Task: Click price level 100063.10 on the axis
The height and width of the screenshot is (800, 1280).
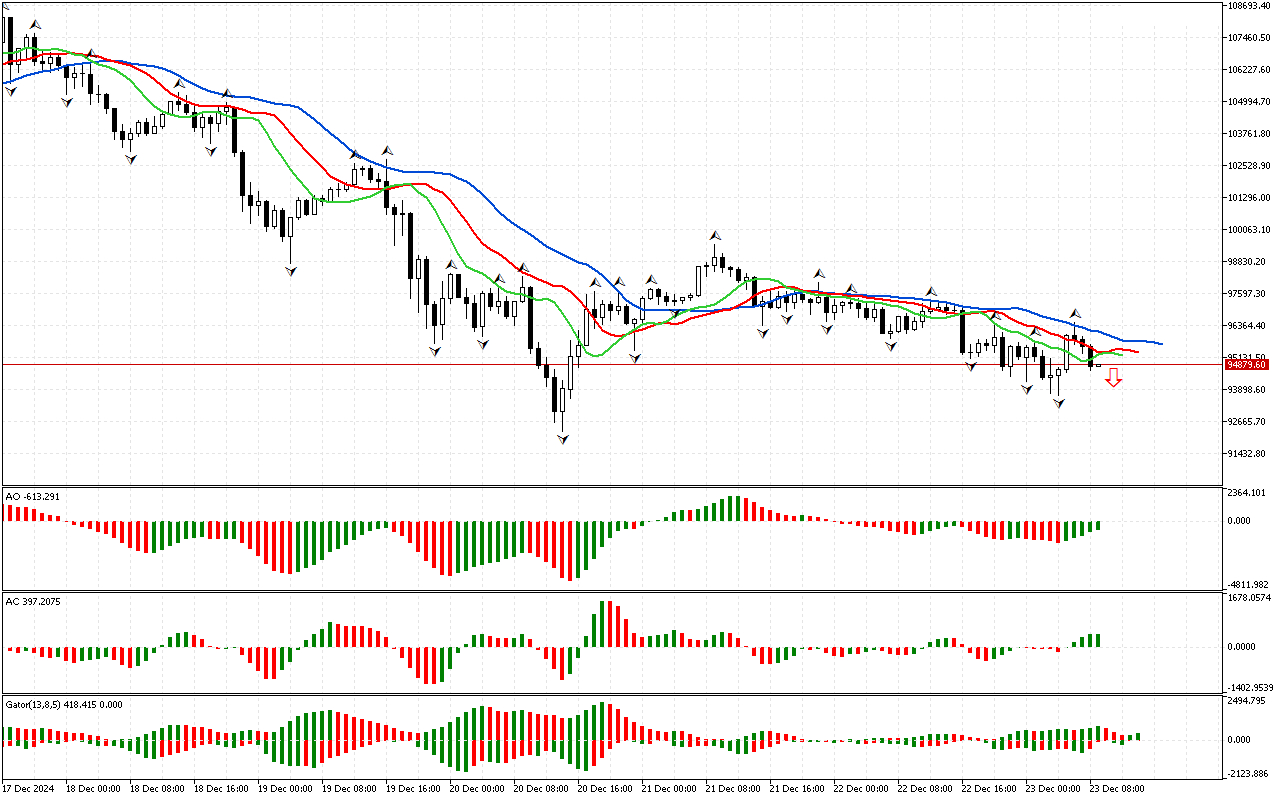Action: click(x=1250, y=230)
